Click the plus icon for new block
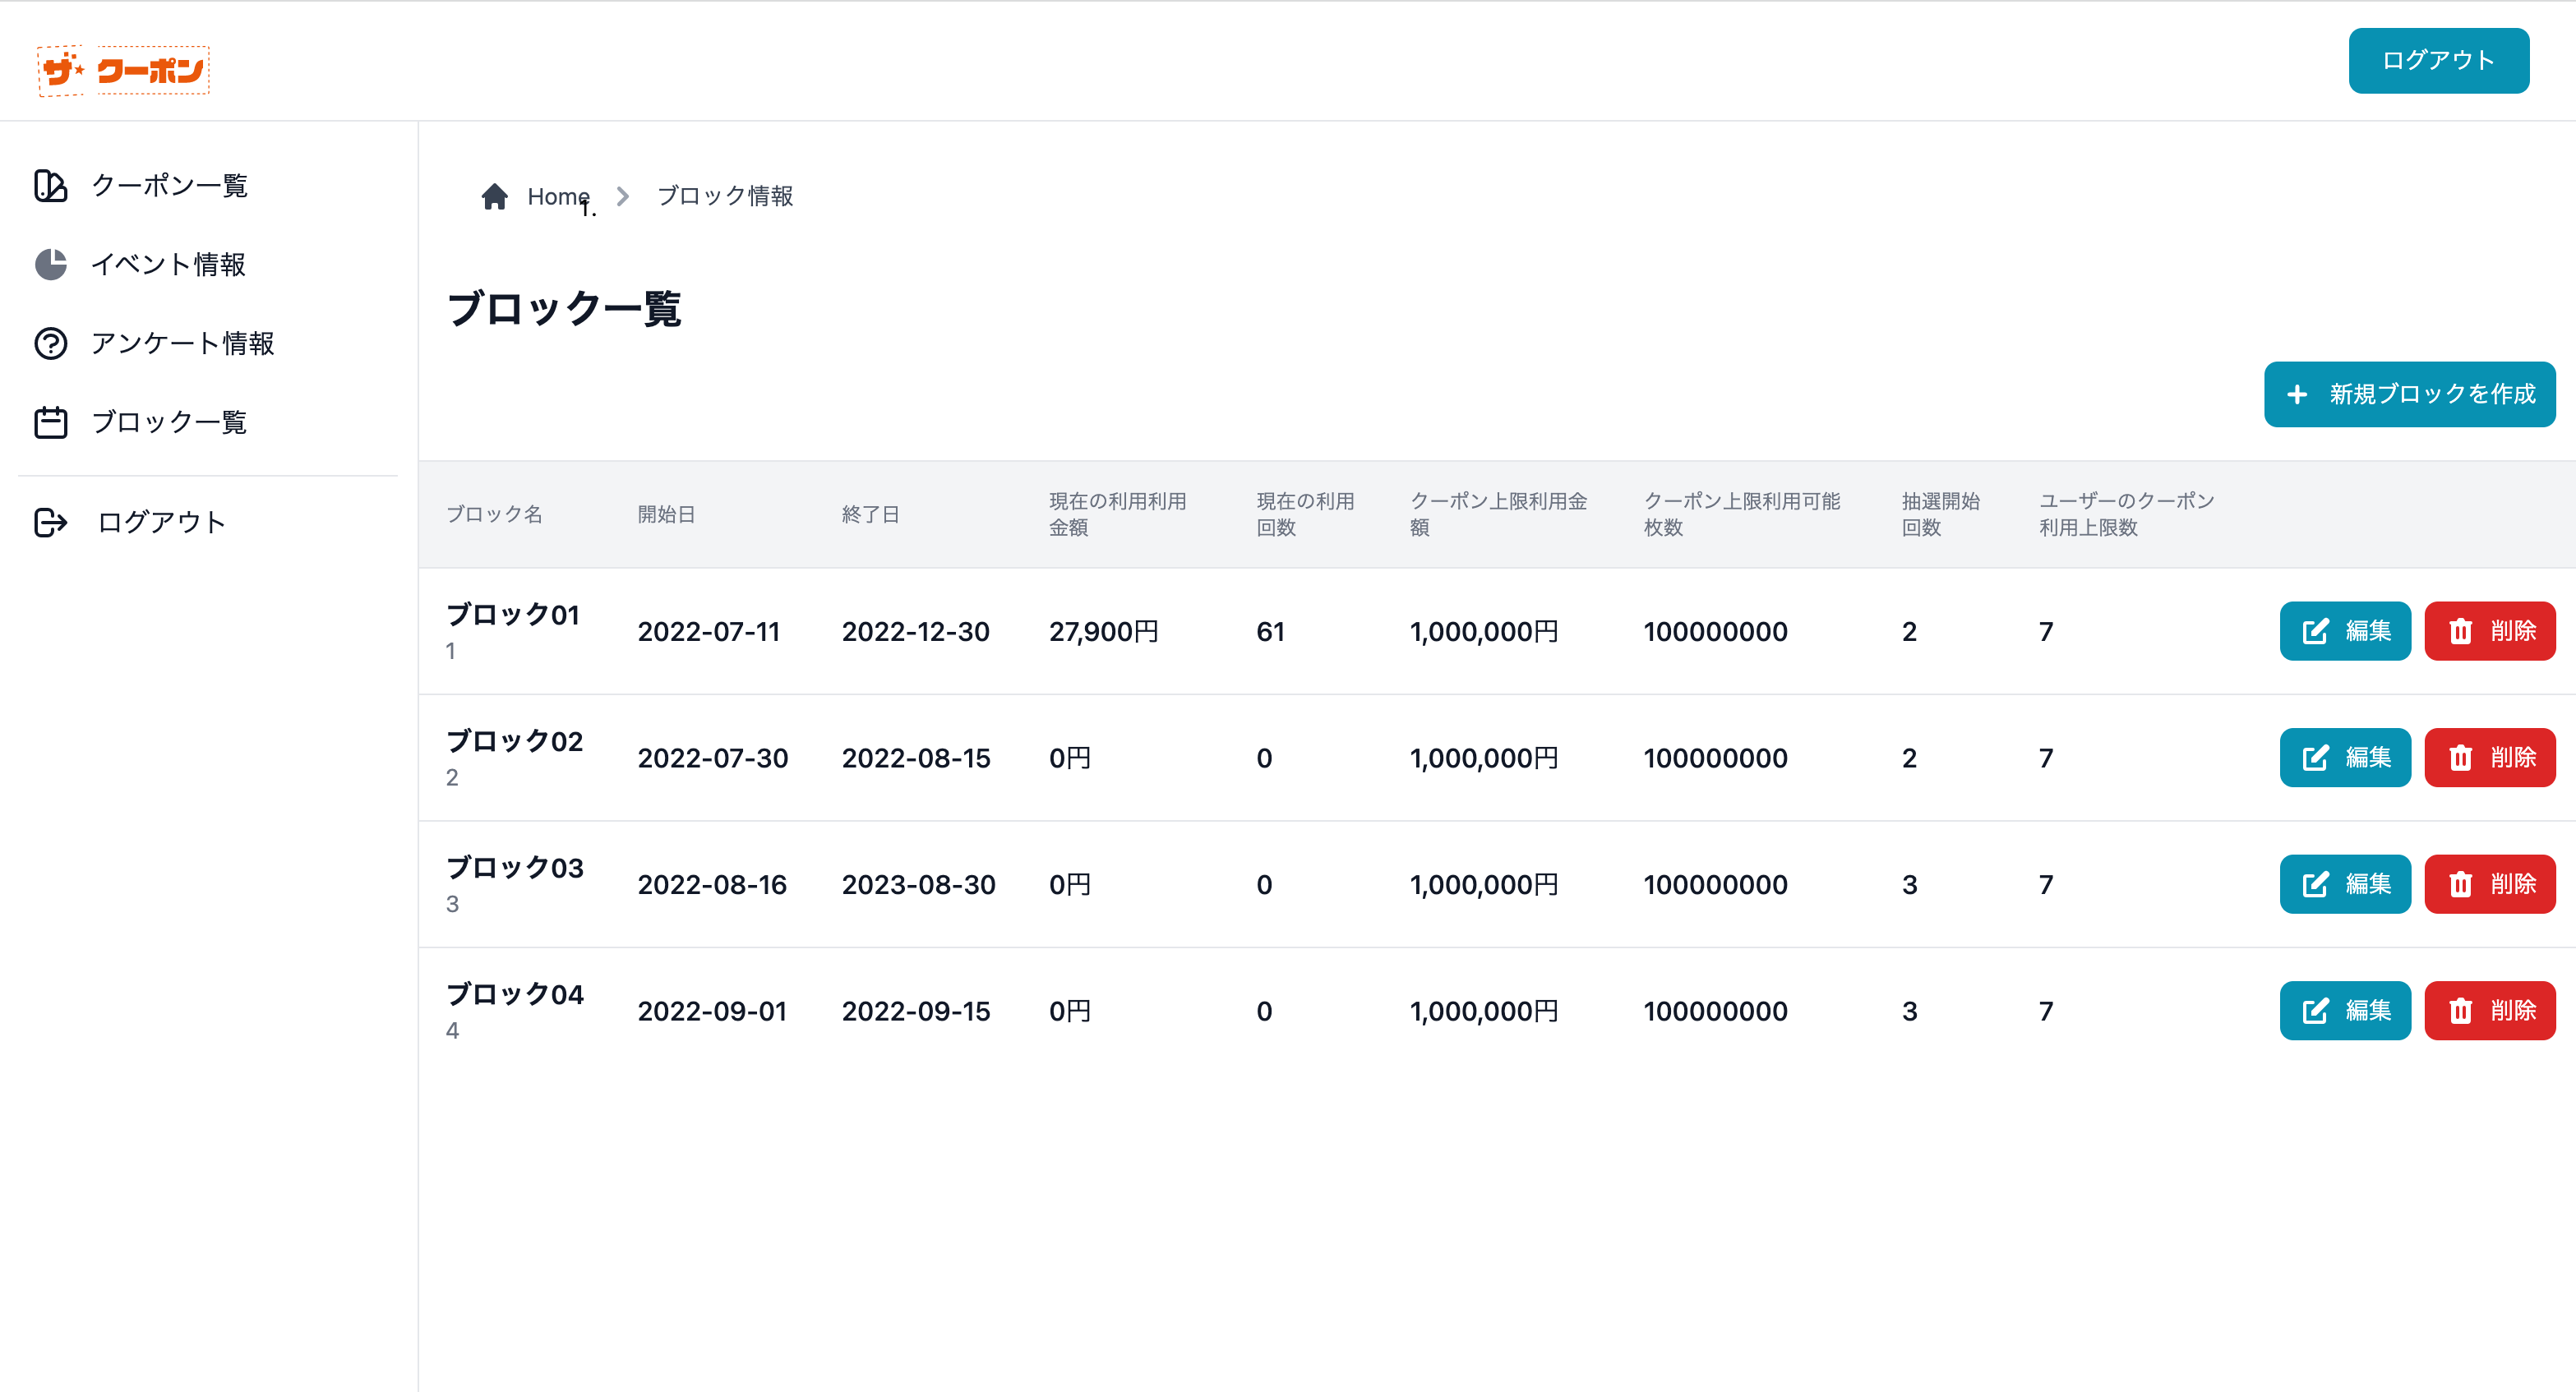The width and height of the screenshot is (2576, 1392). (x=2297, y=395)
